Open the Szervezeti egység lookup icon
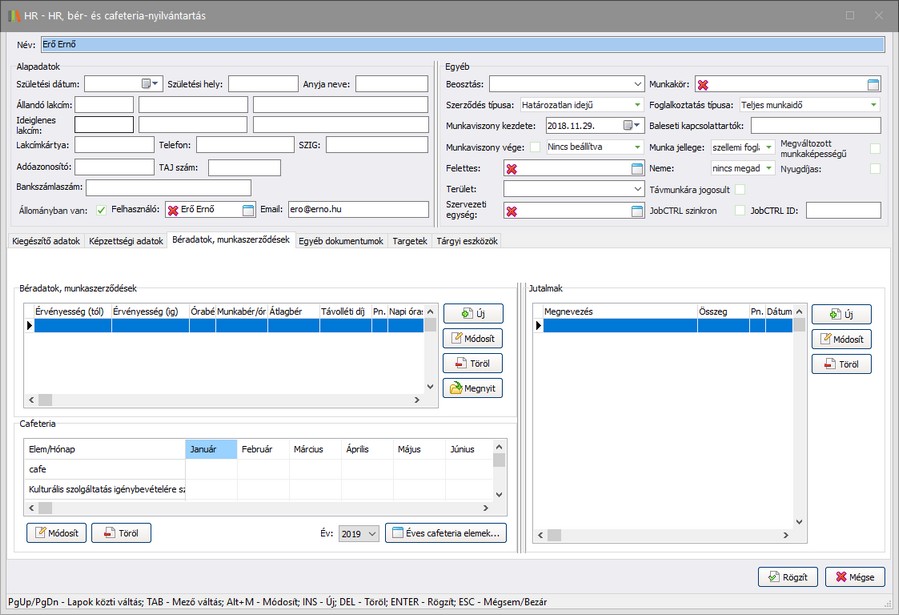 [x=636, y=211]
